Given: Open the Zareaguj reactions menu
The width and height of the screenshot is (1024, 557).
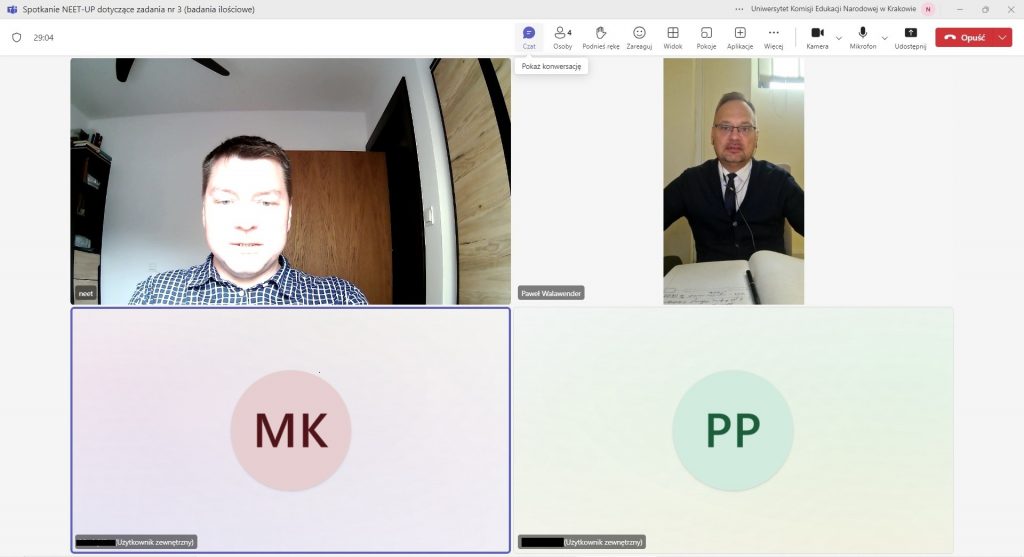Looking at the screenshot, I should [639, 37].
